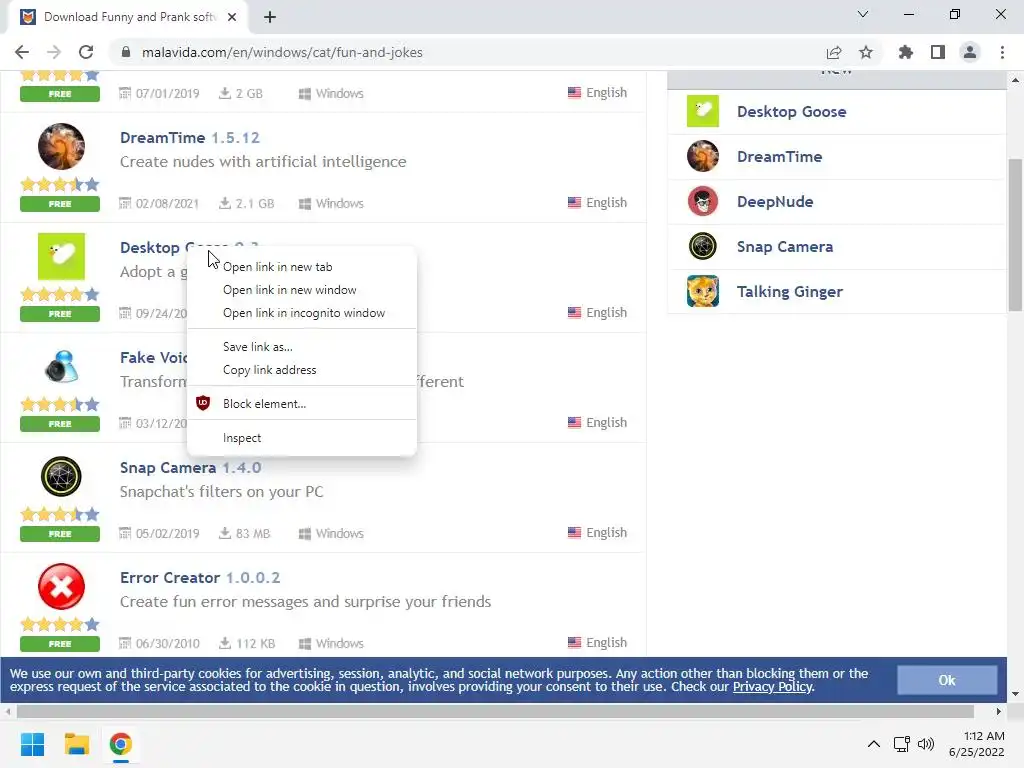Screen dimensions: 1024x768
Task: Click the Snap Camera icon in list
Action: click(x=61, y=476)
